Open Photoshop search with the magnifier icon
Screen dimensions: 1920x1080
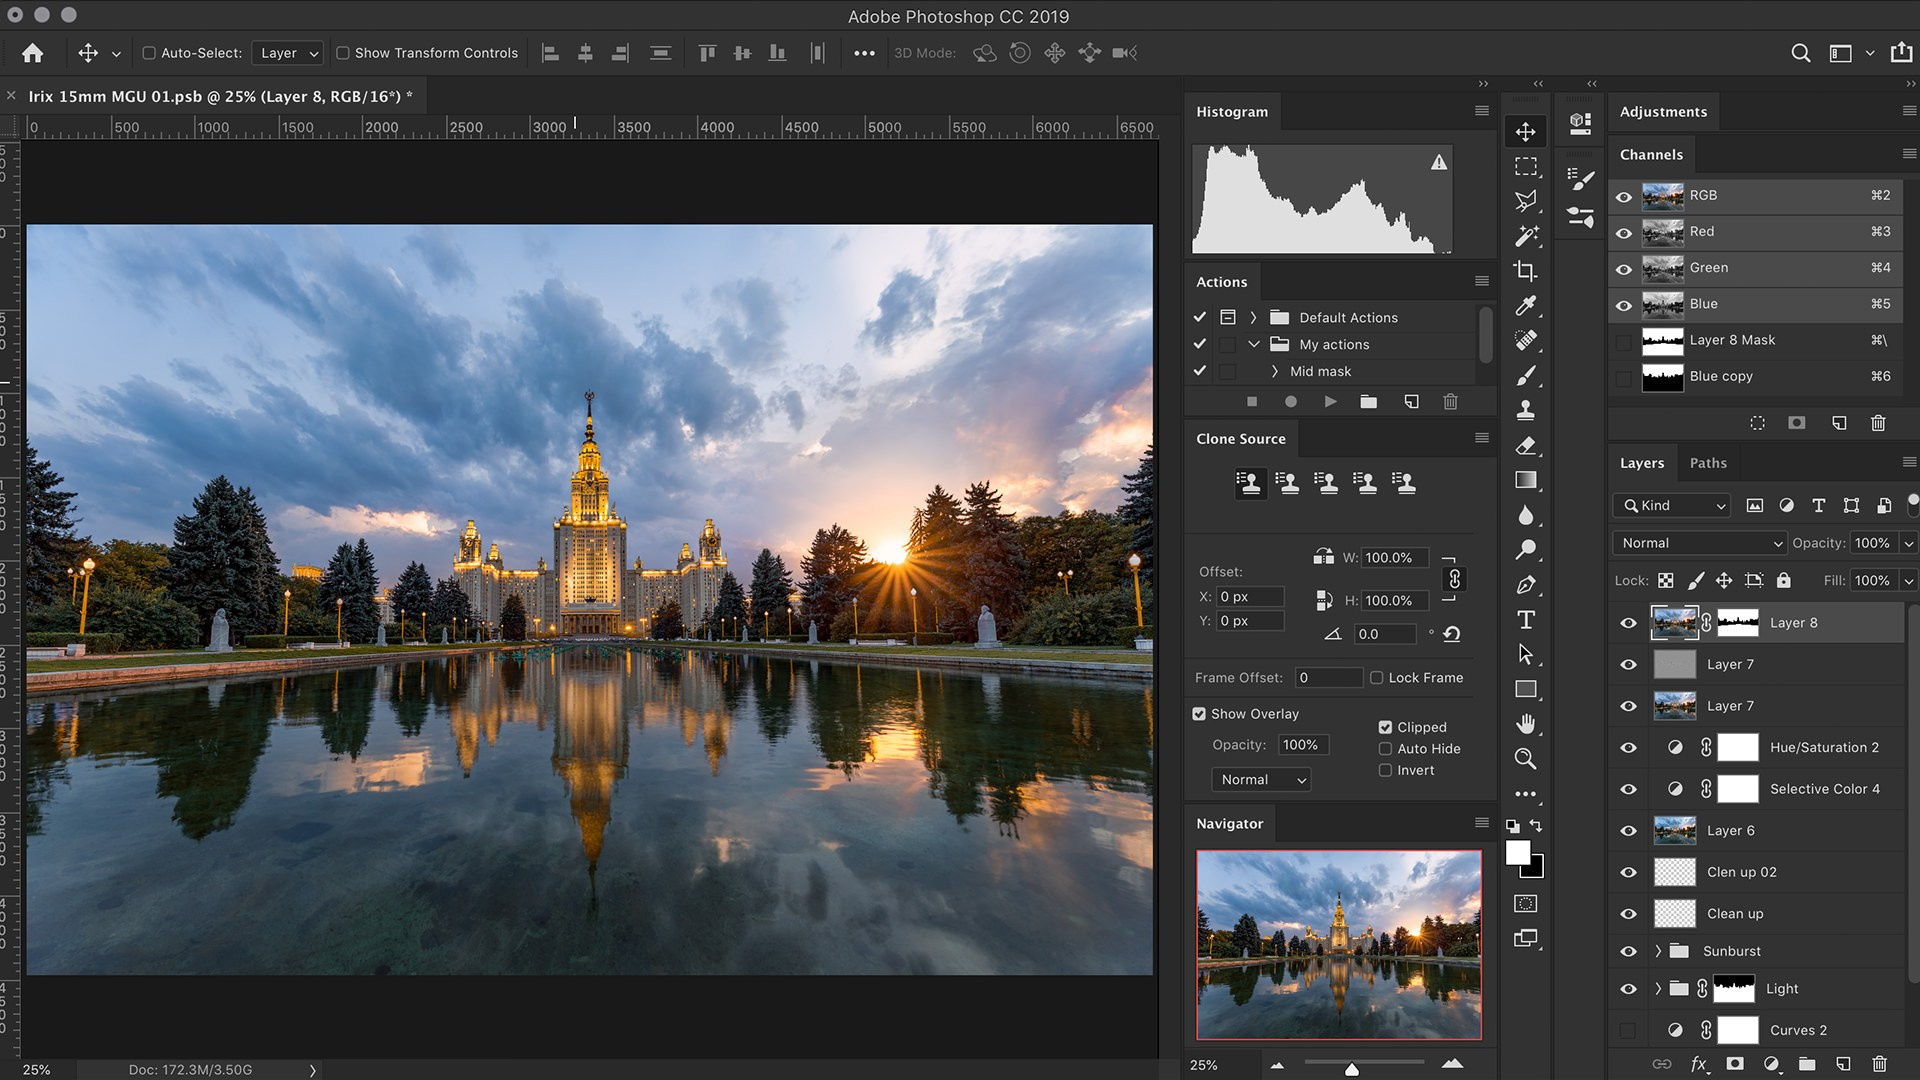click(1800, 52)
